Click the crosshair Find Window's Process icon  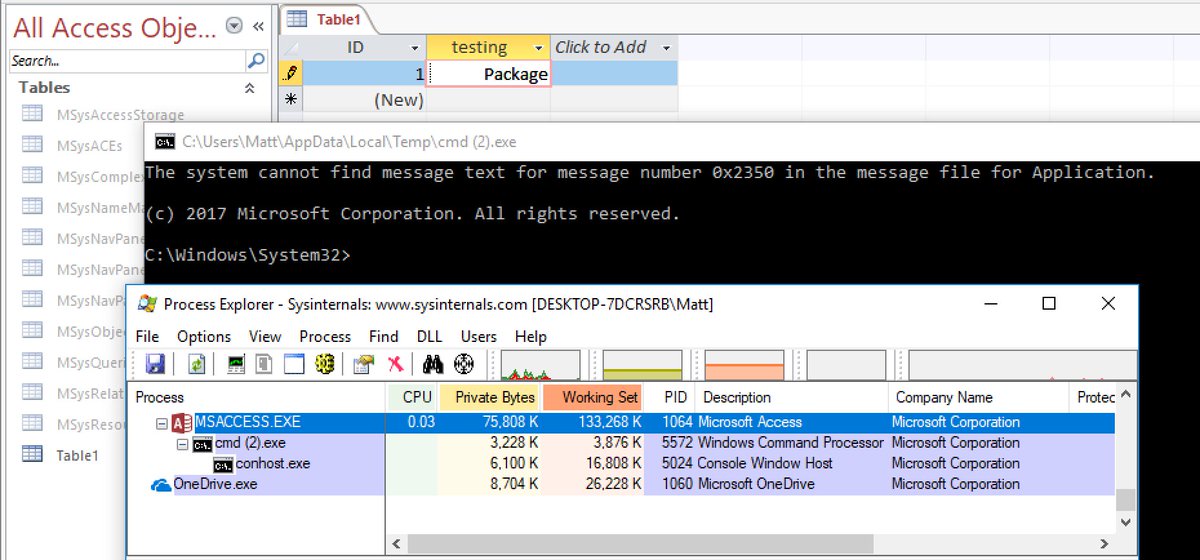[x=464, y=364]
